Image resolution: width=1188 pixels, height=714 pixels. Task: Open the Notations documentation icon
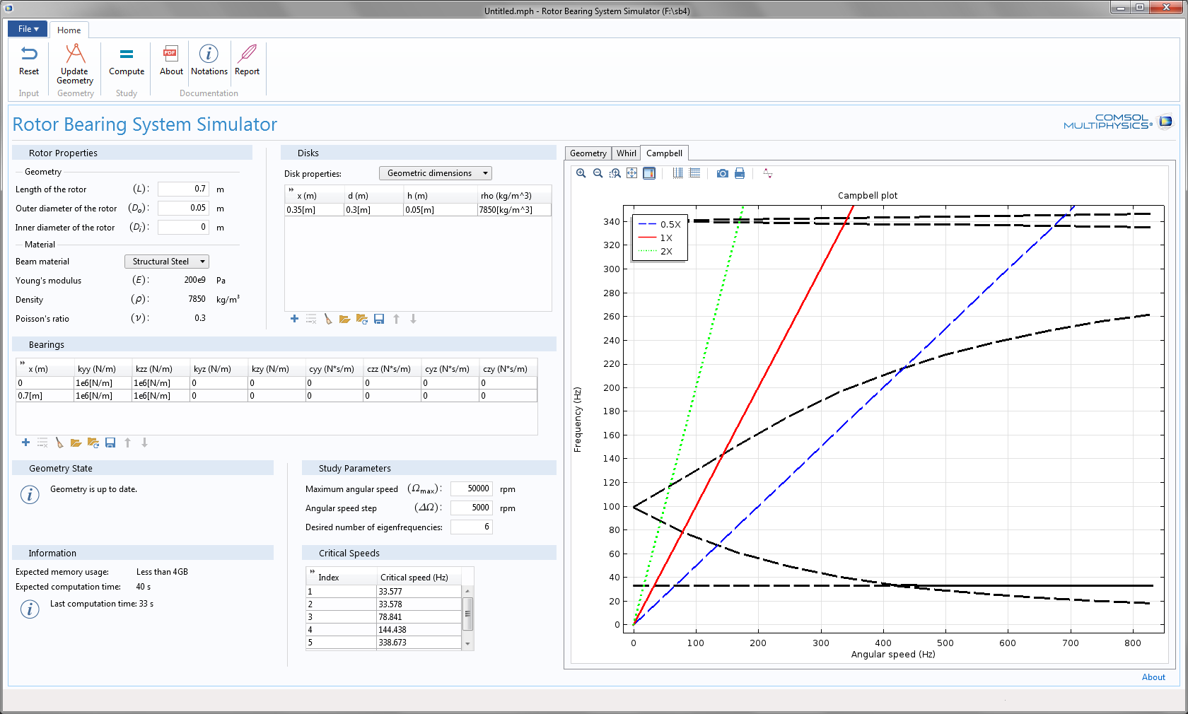point(208,60)
